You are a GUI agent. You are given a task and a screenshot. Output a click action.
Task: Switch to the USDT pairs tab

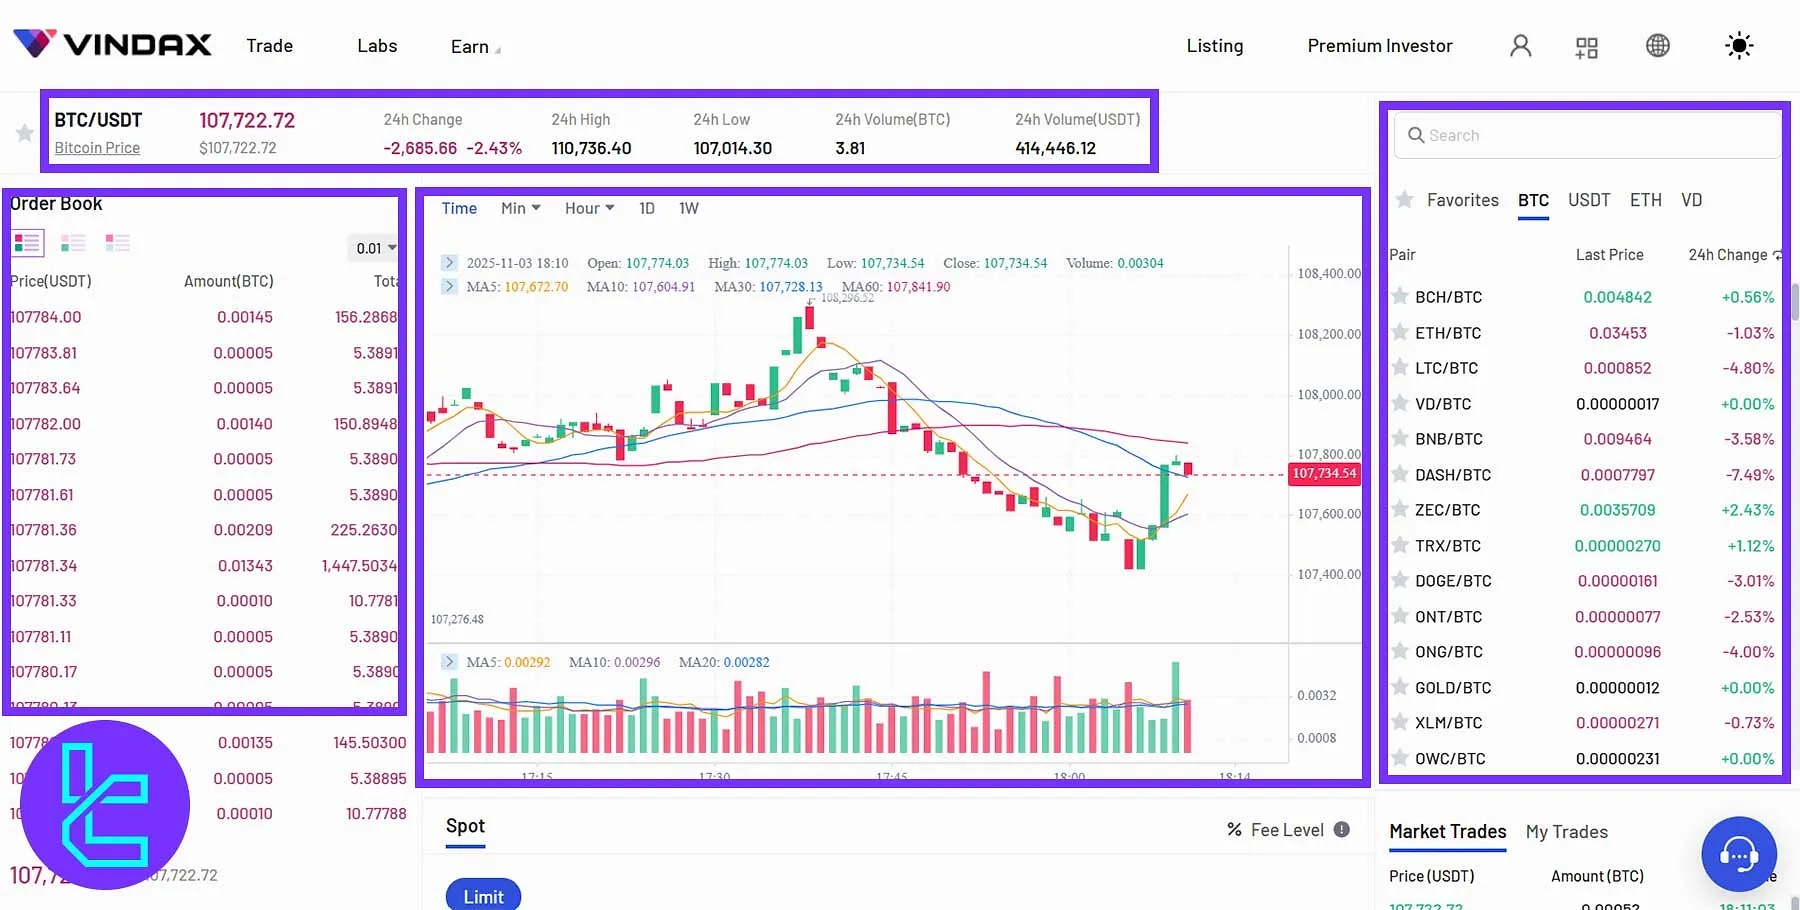click(x=1589, y=200)
